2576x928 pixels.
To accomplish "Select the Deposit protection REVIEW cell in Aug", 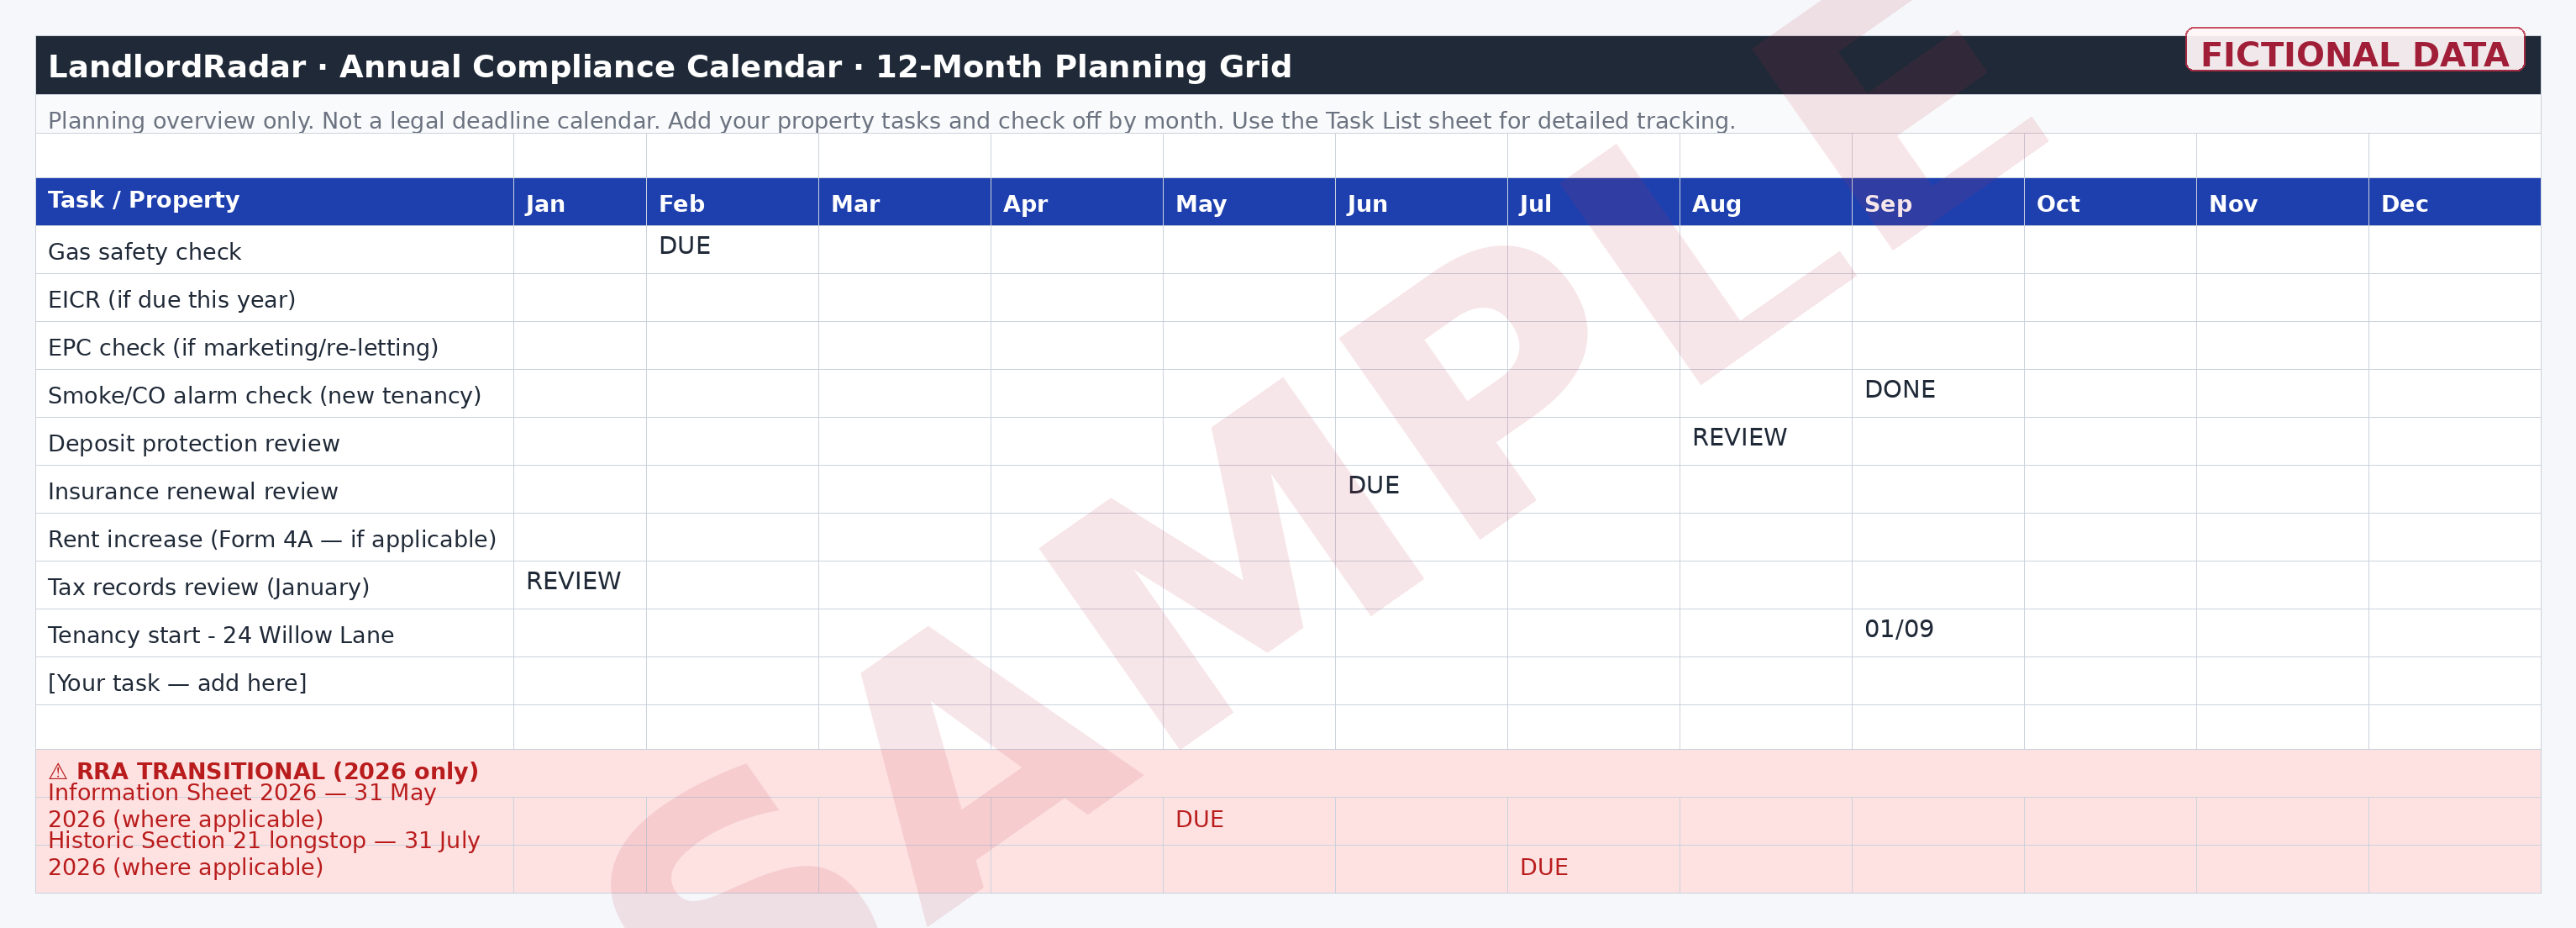I will point(1765,441).
